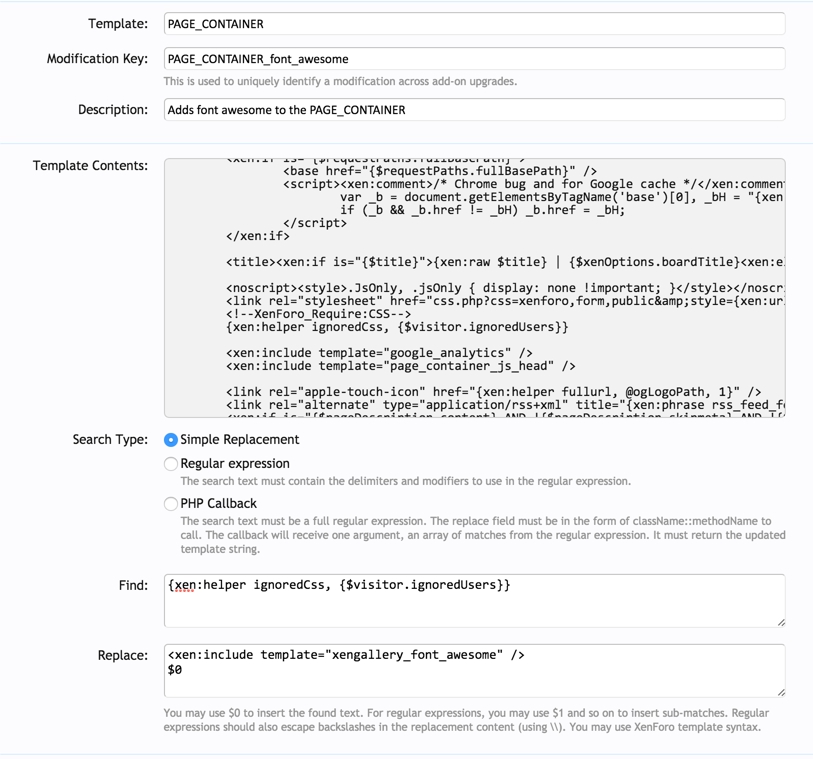
Task: Click the google_analytics include line in Template Contents
Action: coord(379,353)
